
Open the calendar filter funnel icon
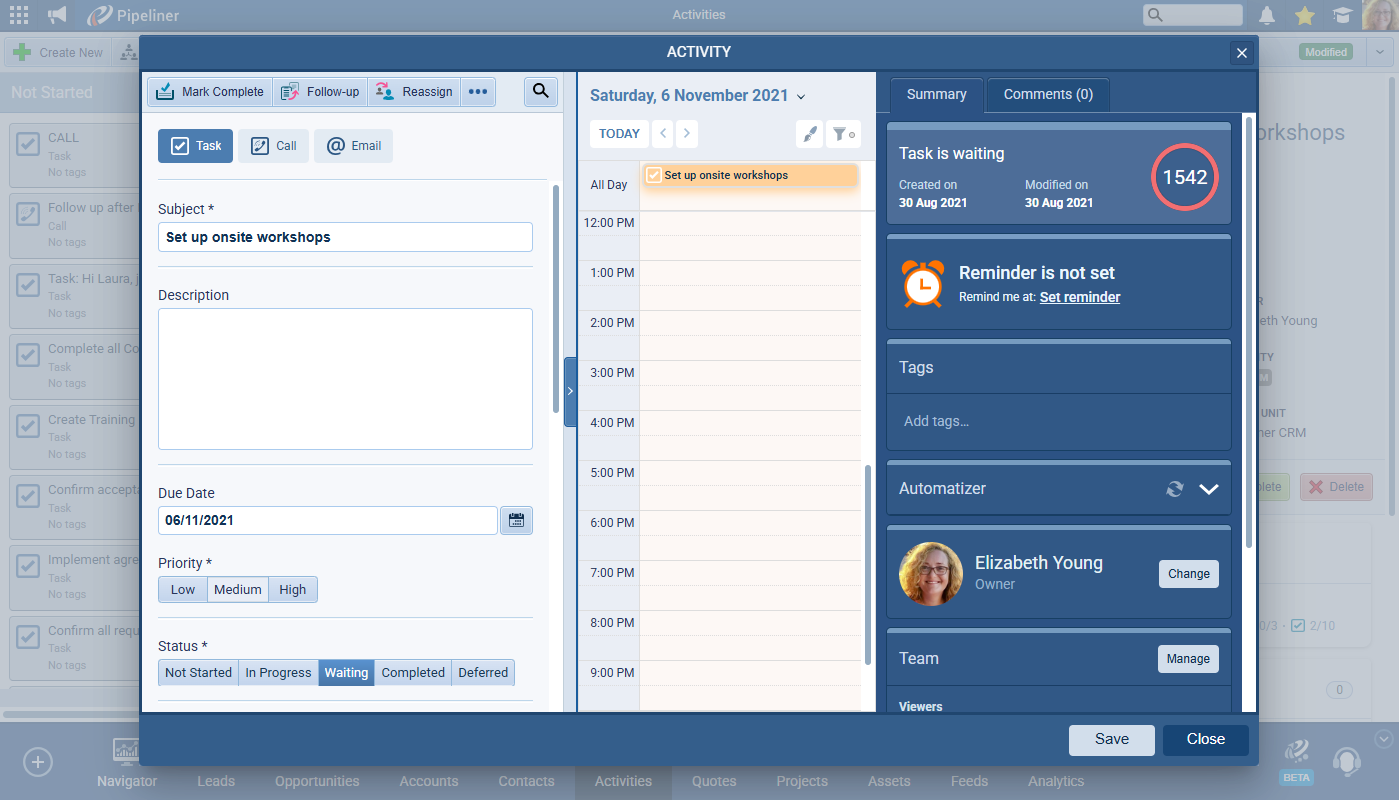pos(844,134)
